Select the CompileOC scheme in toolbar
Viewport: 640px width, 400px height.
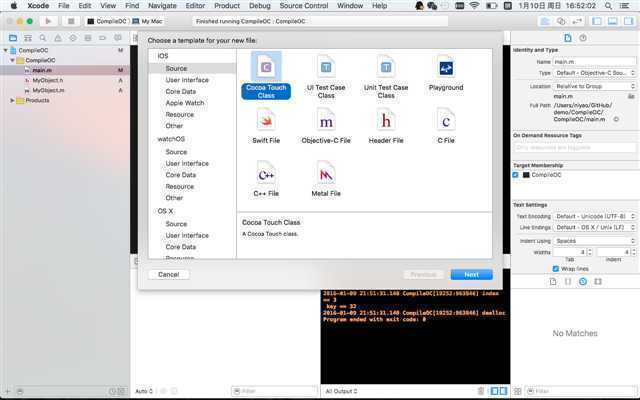(107, 21)
